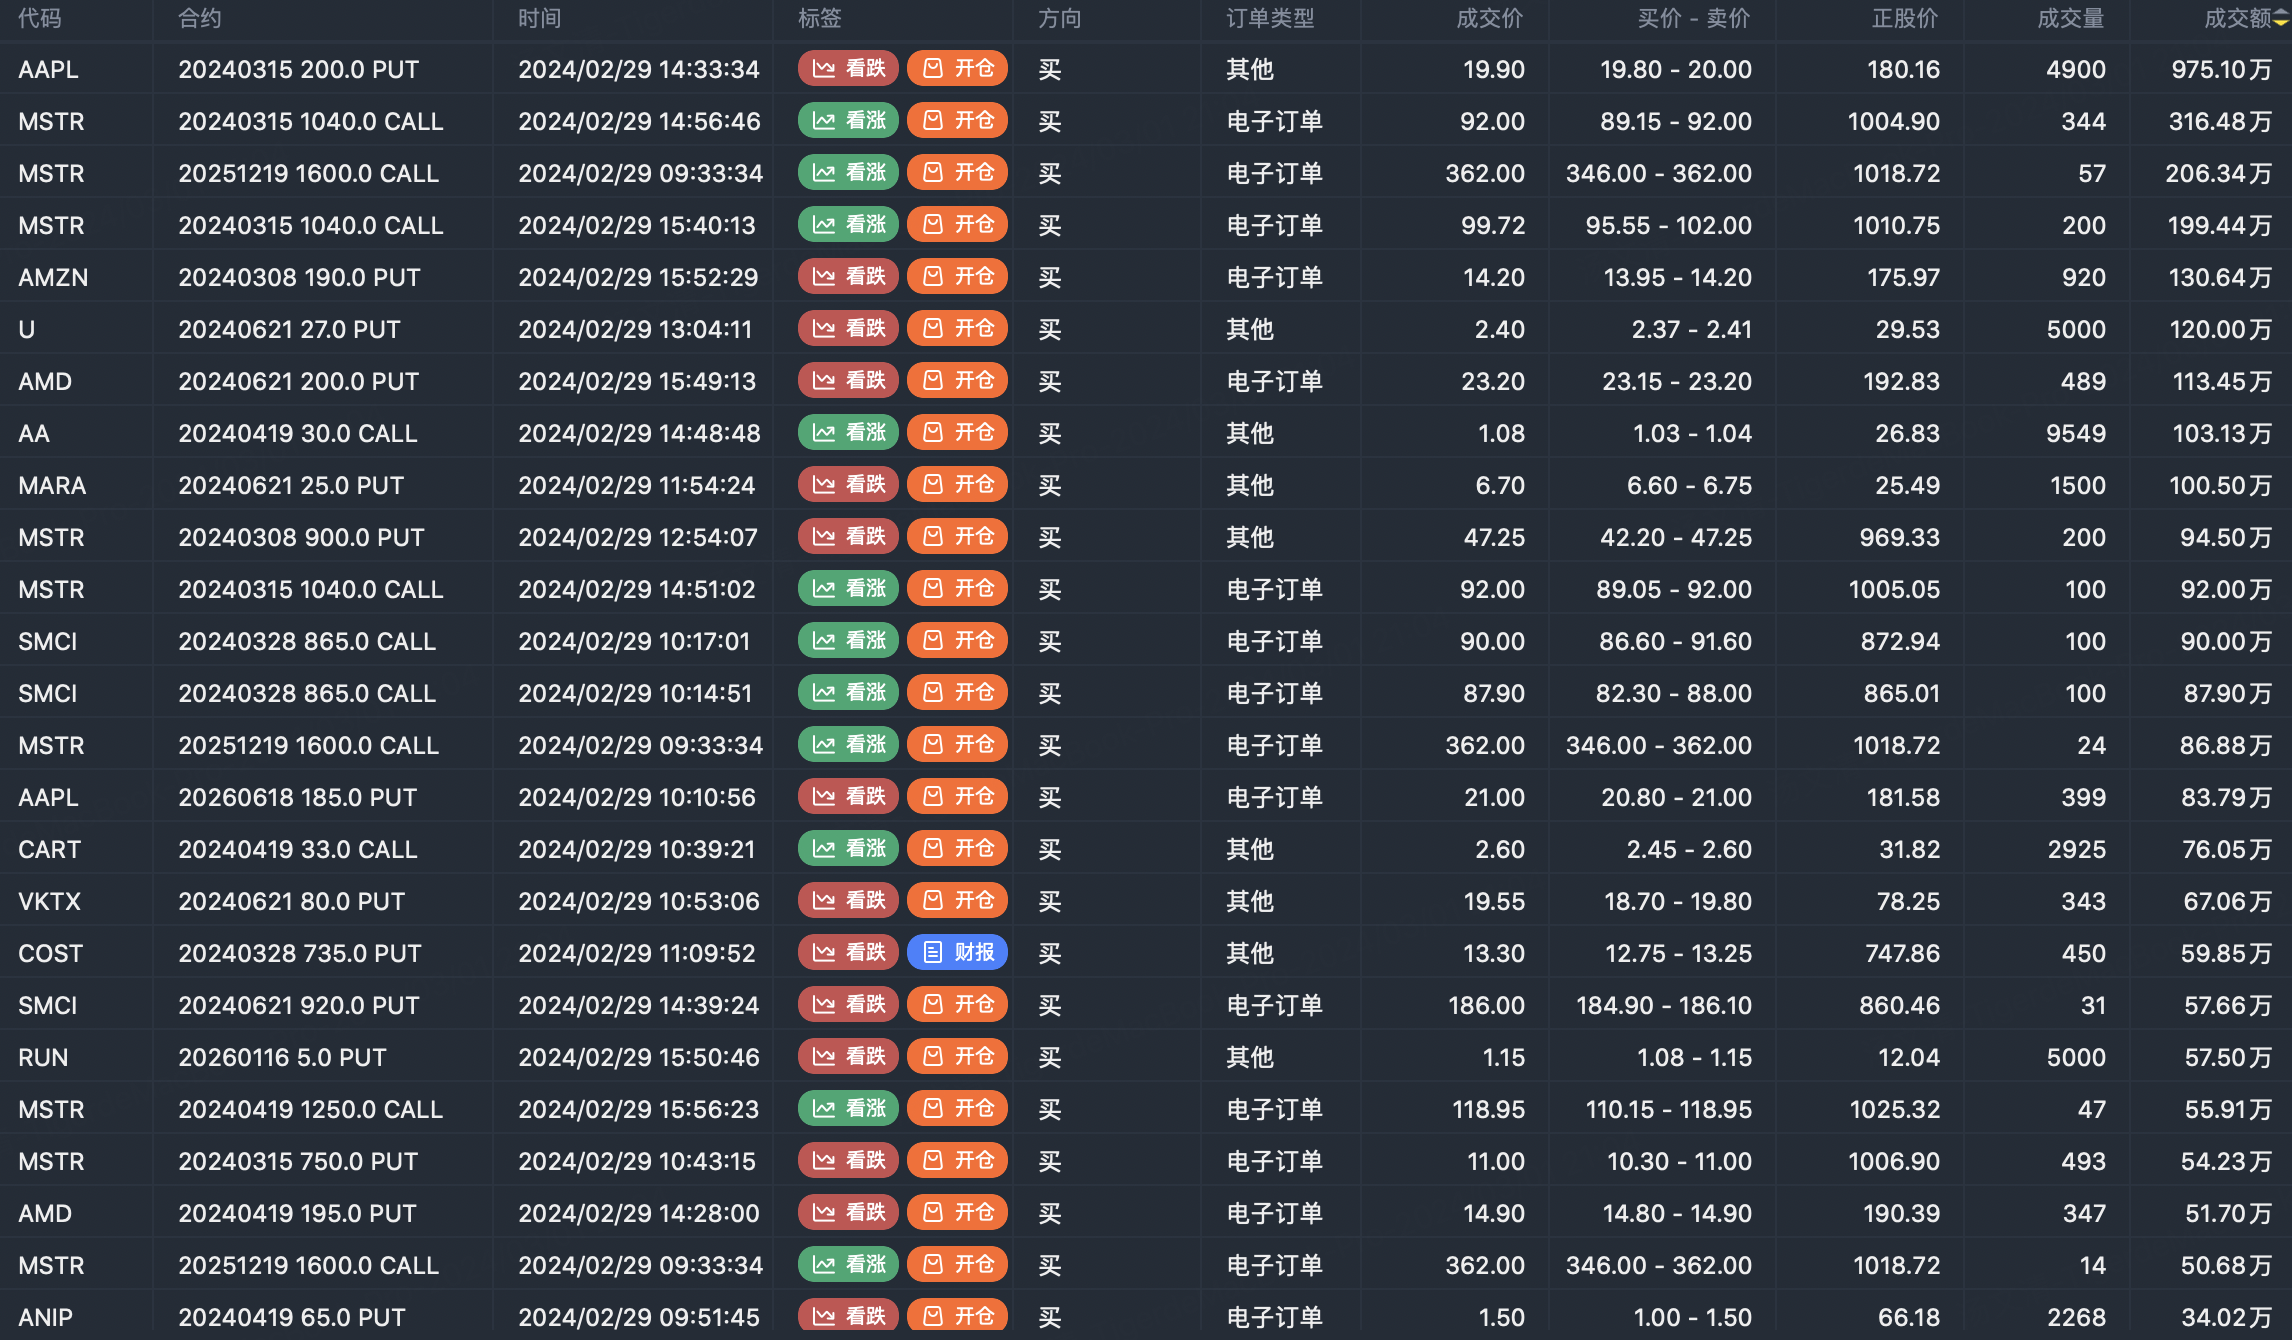
Task: Click the 开仓 tag on VKTX 80.0 PUT row
Action: (x=957, y=901)
